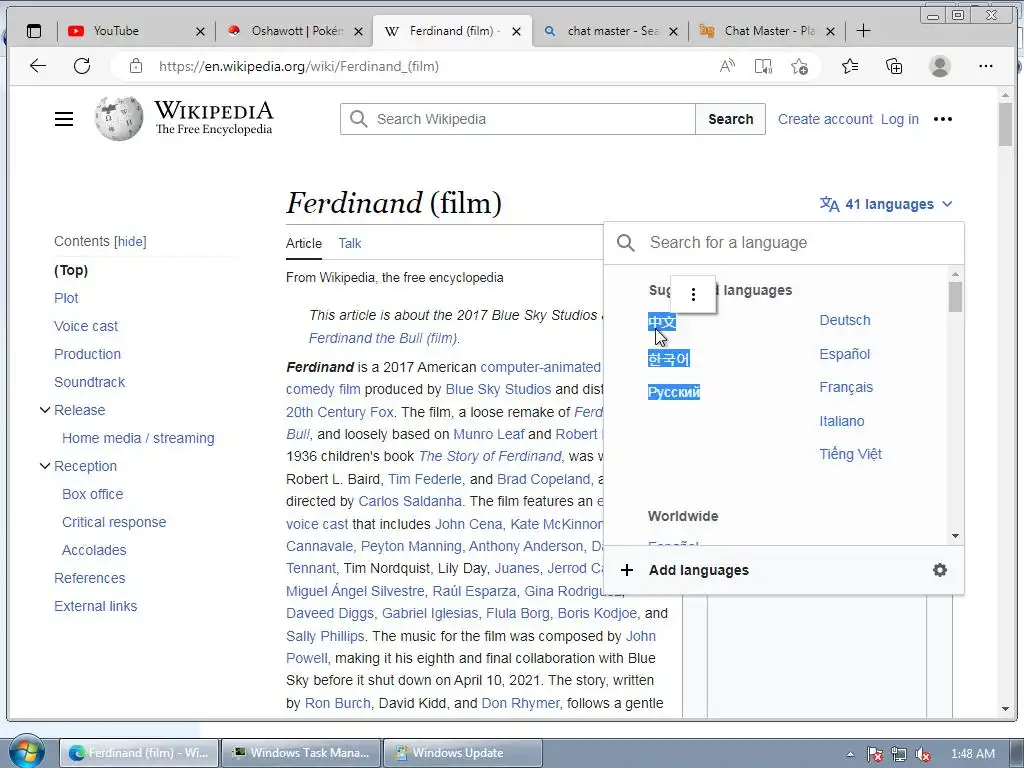
Task: Show hidden tray icons arrow
Action: [x=850, y=754]
